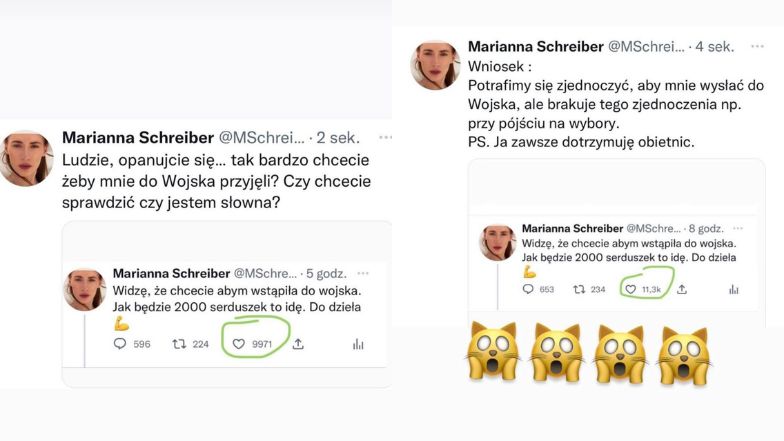Click the avatar in the 8 godz. quoted tweet
The width and height of the screenshot is (784, 441).
click(497, 243)
